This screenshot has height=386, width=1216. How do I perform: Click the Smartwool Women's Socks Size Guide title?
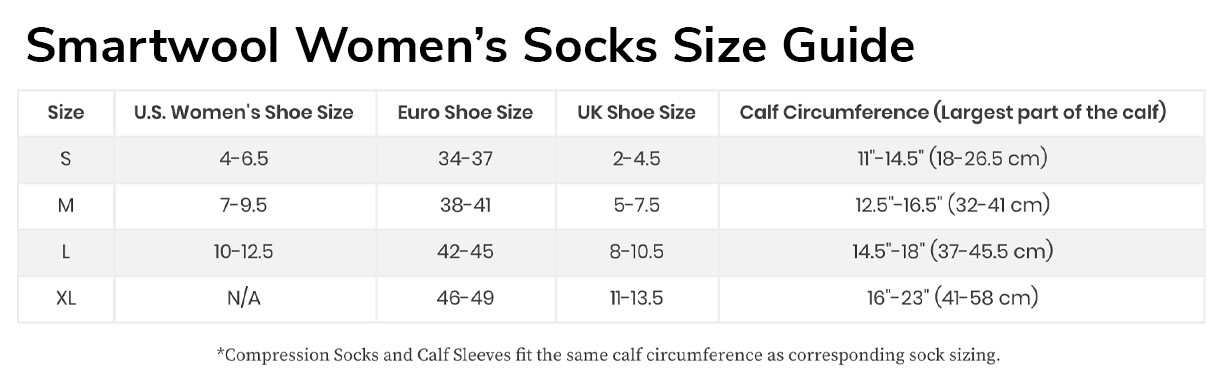pyautogui.click(x=470, y=46)
